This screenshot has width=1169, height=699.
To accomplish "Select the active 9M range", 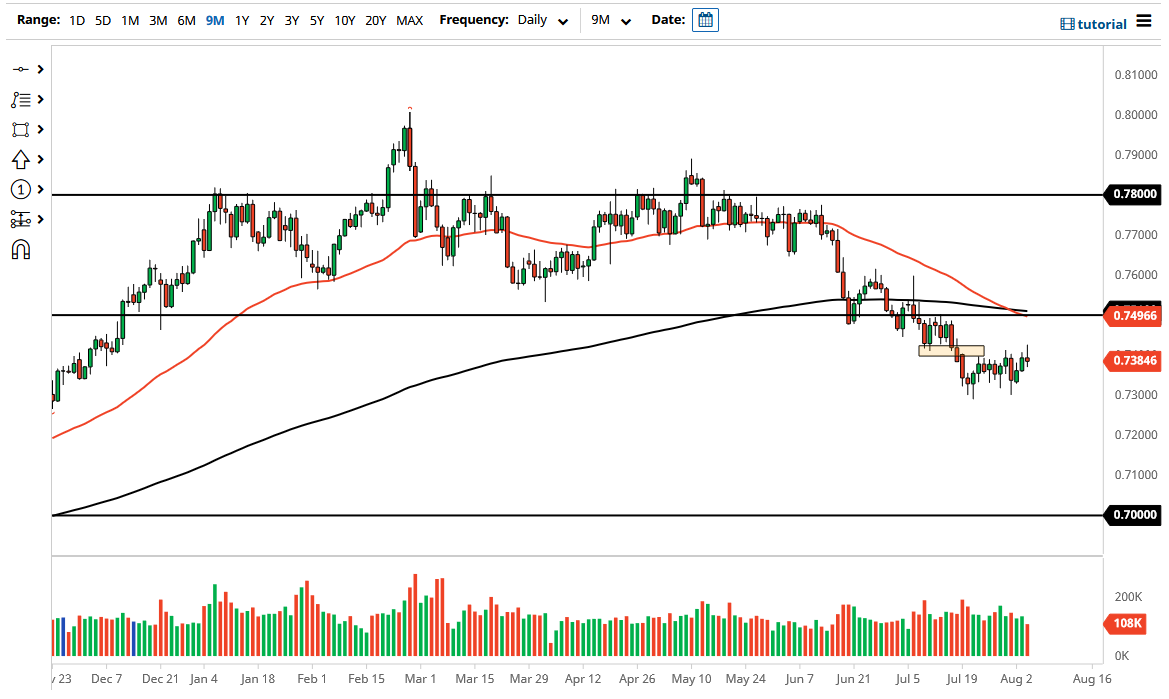I will (x=215, y=20).
